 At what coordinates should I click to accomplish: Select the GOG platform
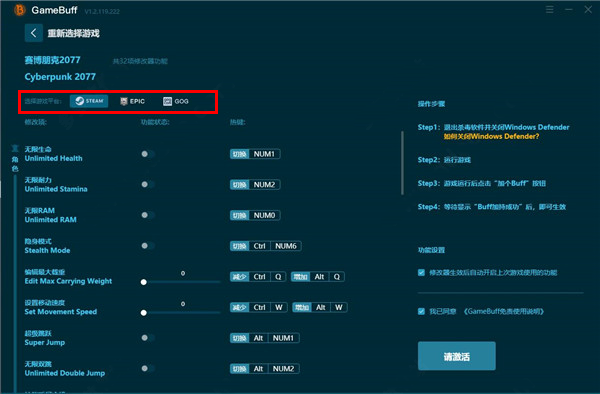tap(176, 101)
